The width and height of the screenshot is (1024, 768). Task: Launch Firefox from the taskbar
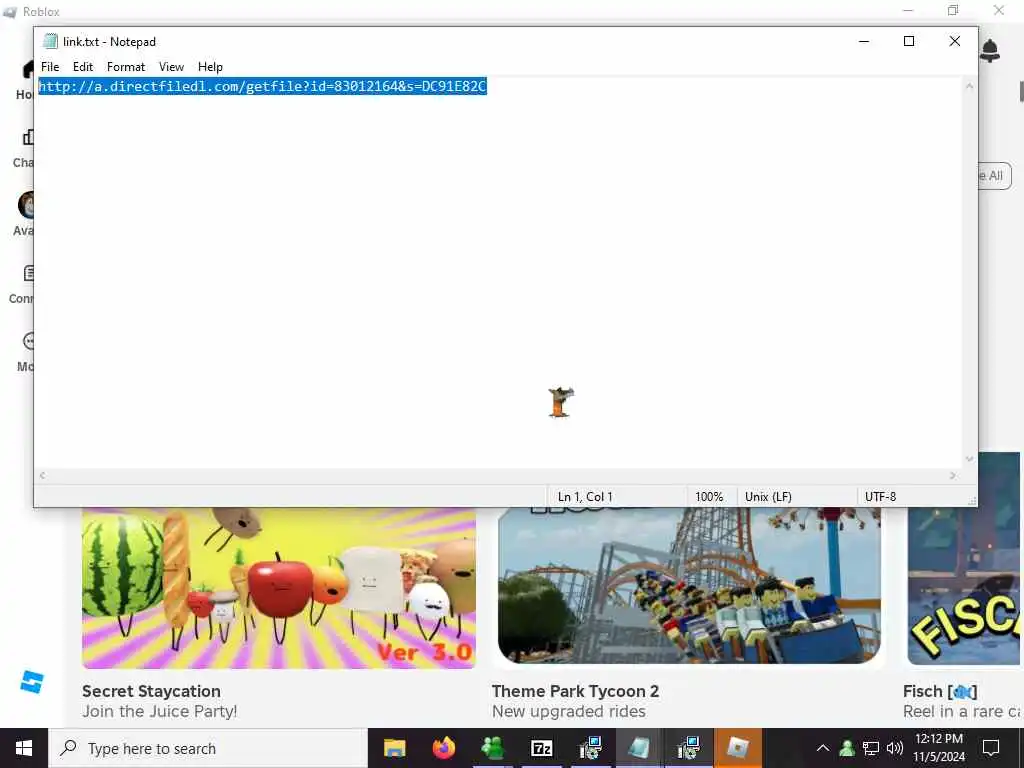pyautogui.click(x=443, y=748)
